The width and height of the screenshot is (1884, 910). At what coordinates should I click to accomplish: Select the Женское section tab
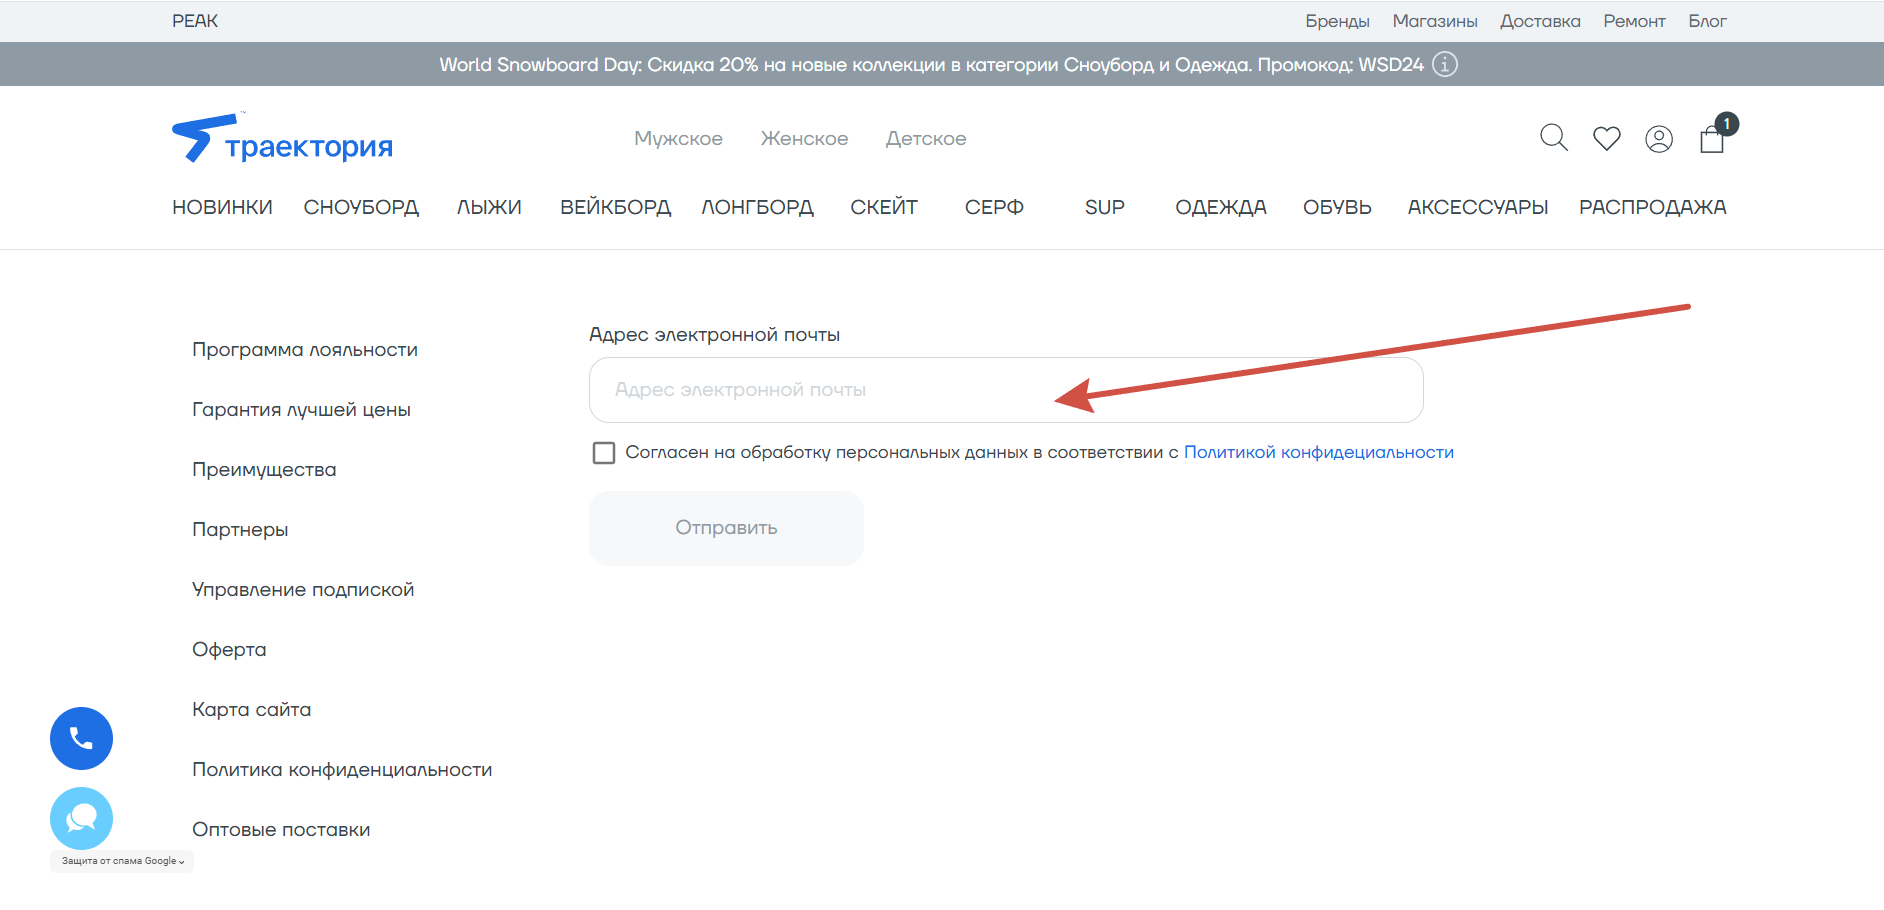pos(804,139)
